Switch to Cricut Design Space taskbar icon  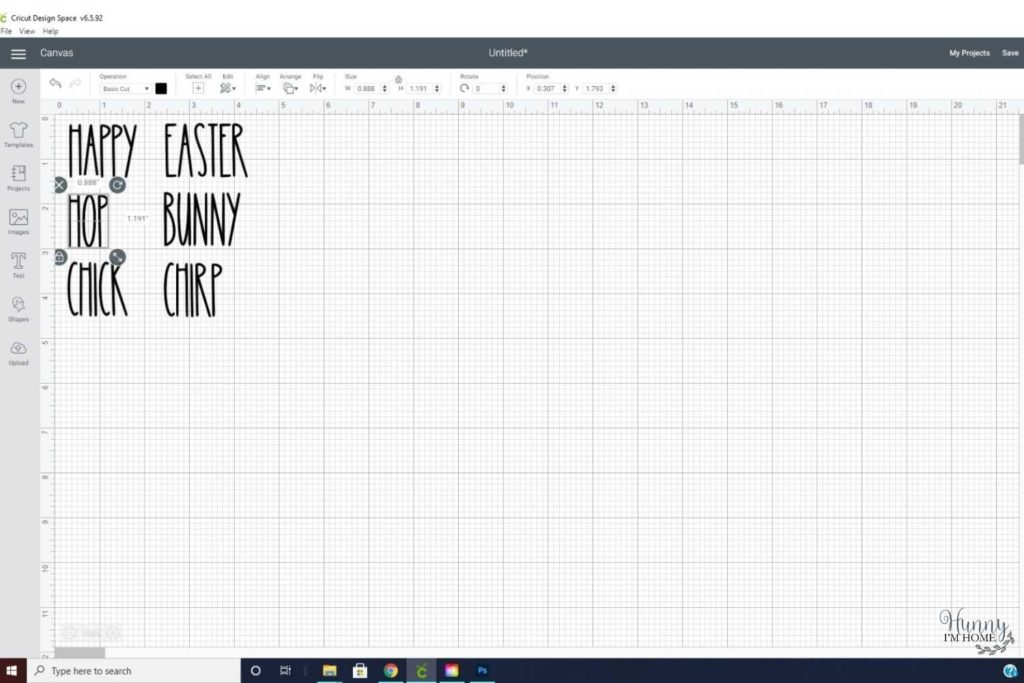pos(421,671)
